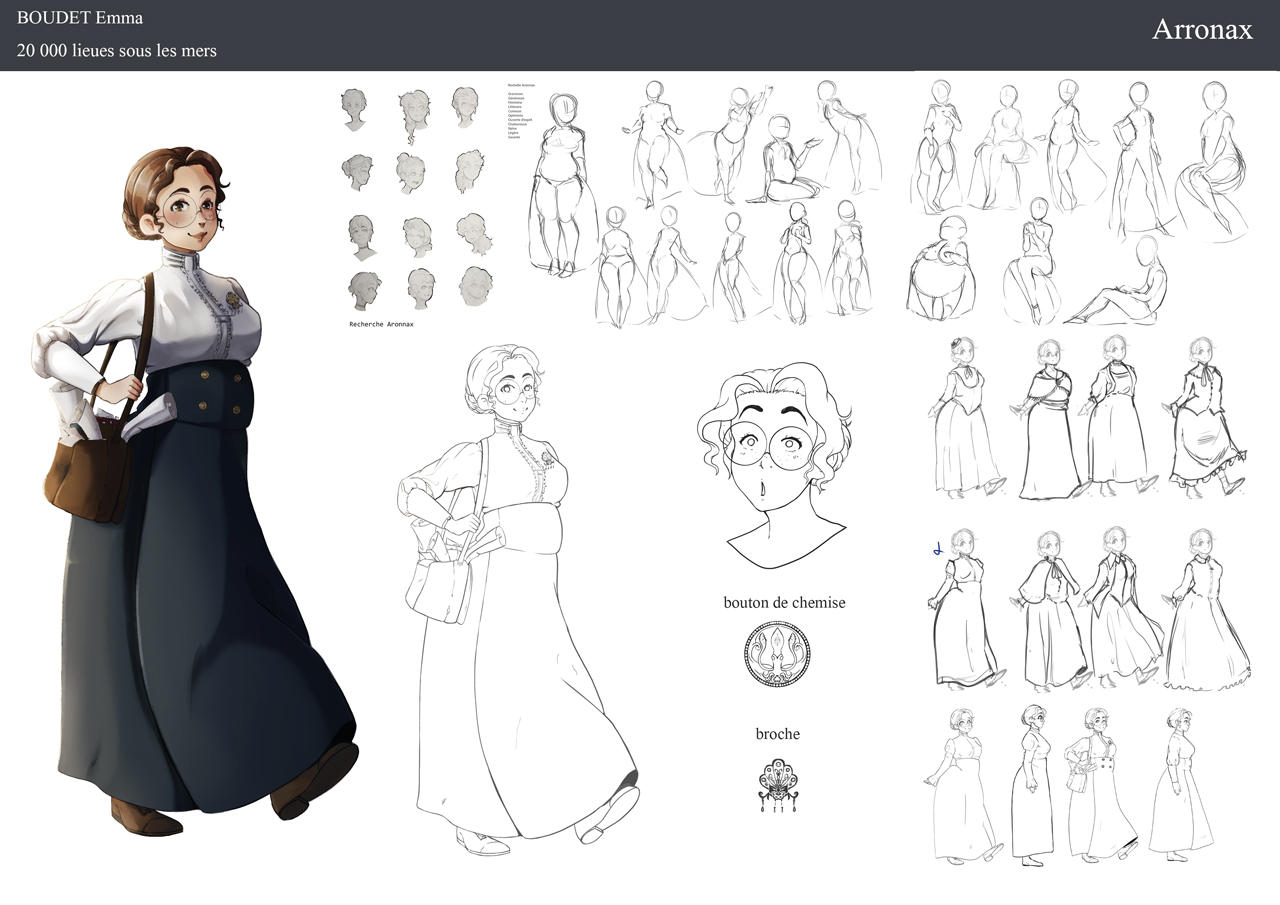Select the costume sketch with ruffled hem skirt
1280x905 pixels.
coord(1207,417)
